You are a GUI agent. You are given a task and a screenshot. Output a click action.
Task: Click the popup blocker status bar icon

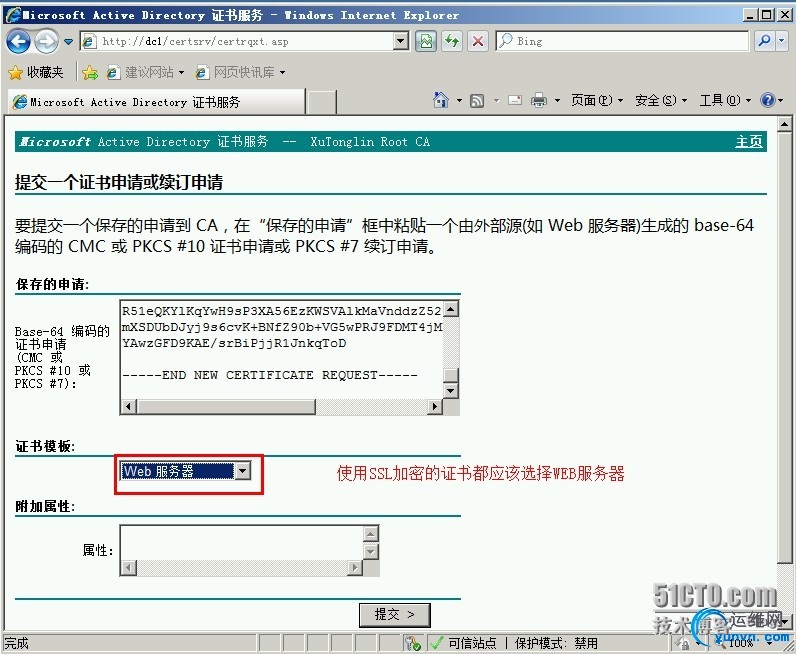coord(412,643)
